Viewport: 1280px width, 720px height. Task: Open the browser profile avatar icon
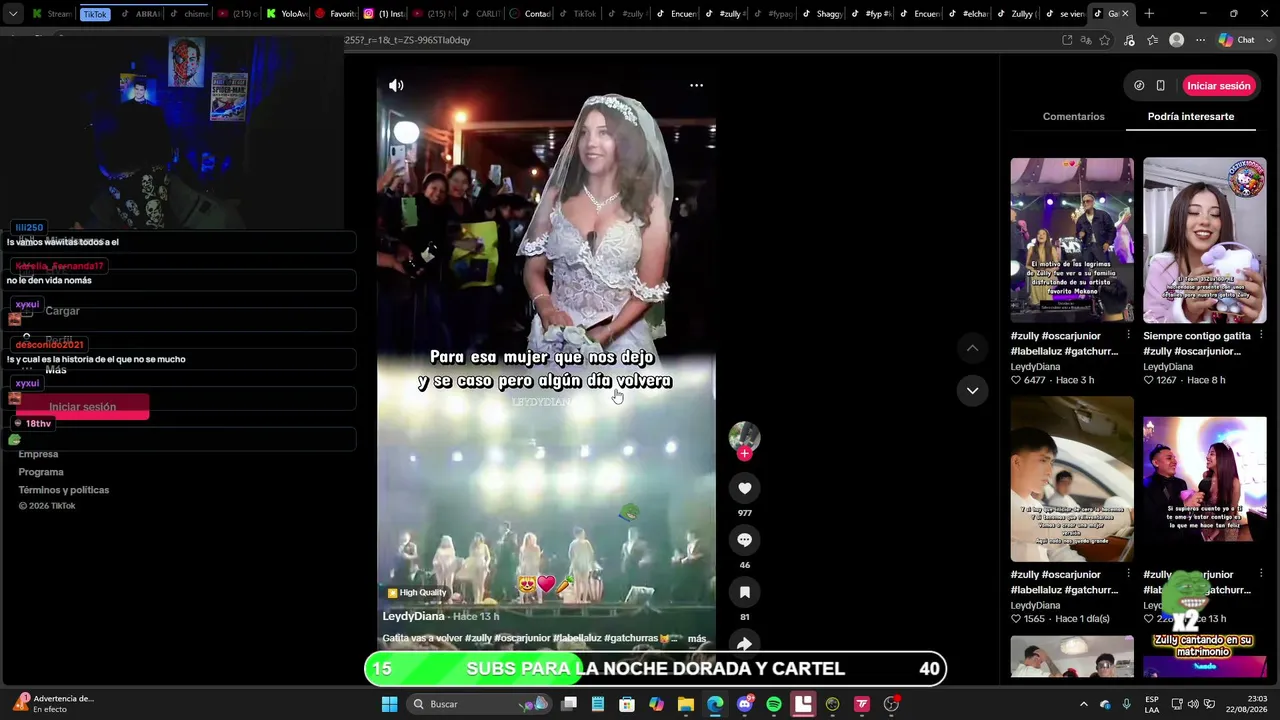coord(1177,40)
